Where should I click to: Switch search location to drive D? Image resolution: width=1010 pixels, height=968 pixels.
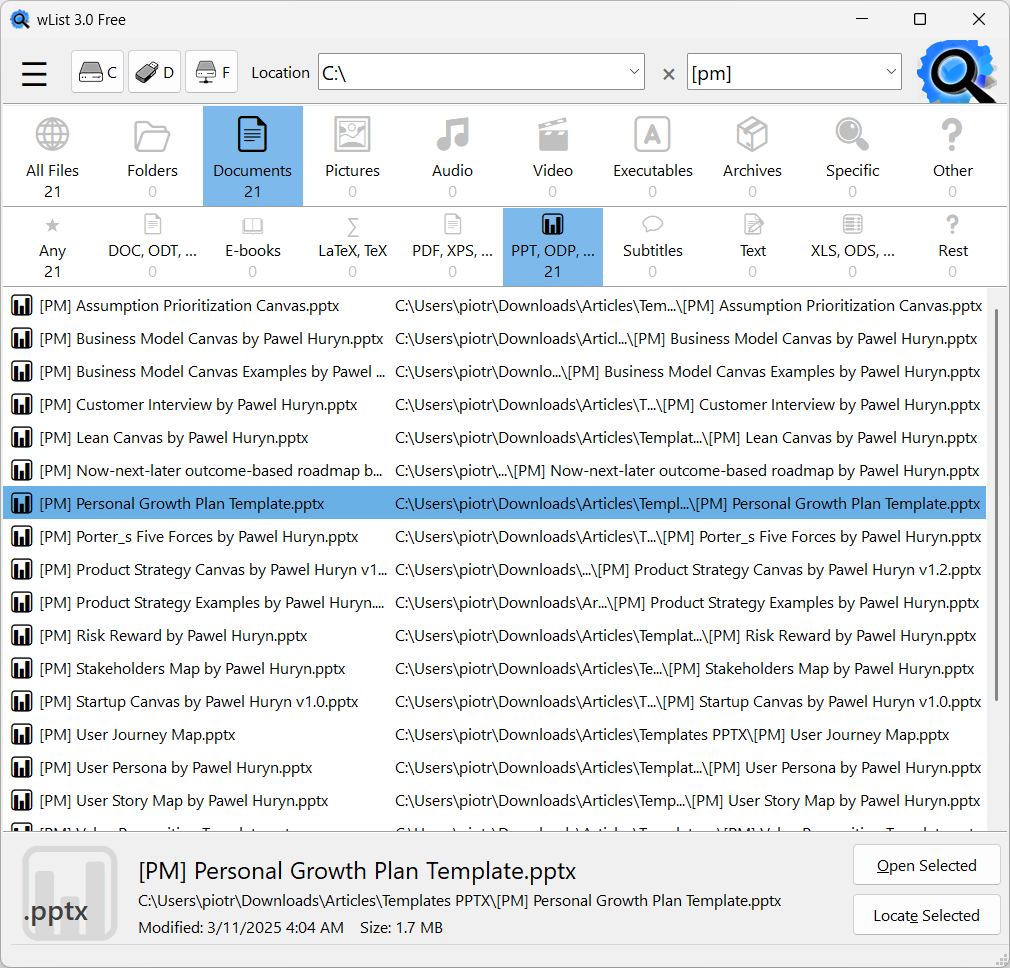(x=154, y=72)
